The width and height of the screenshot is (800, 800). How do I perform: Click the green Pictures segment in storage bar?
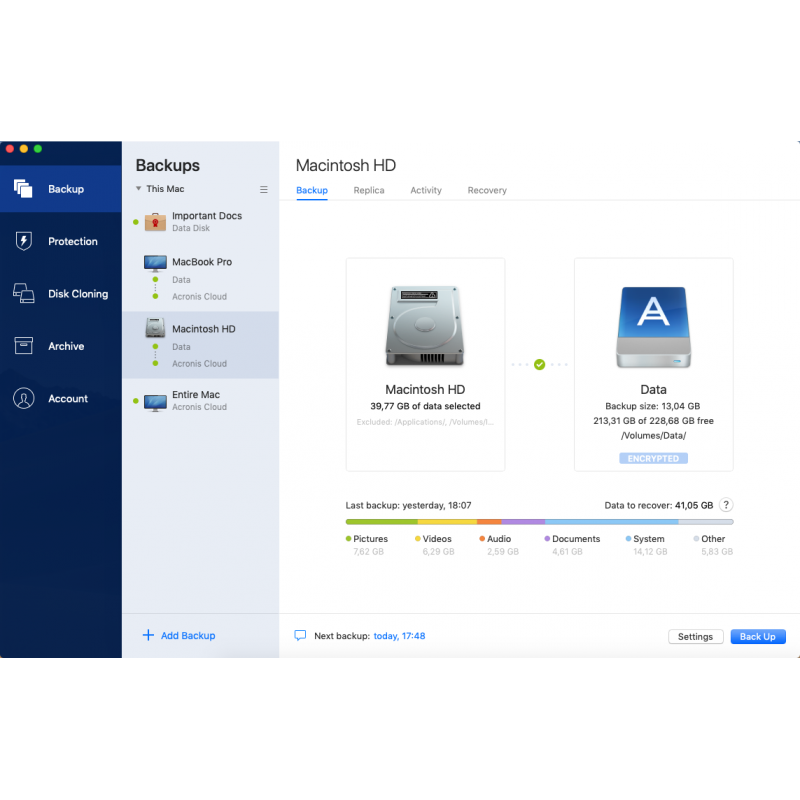(381, 521)
